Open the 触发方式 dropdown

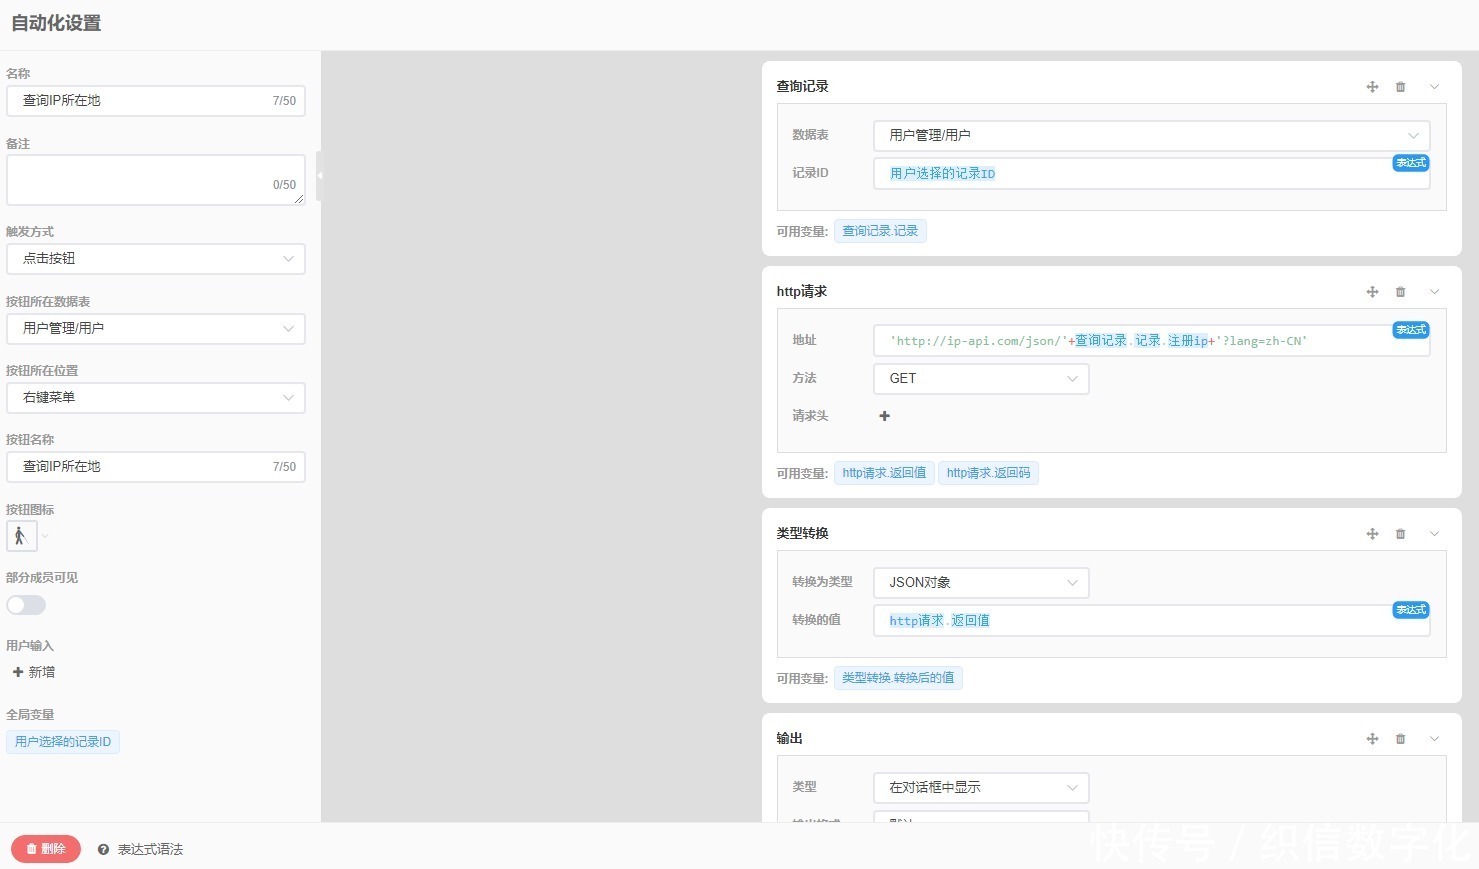pyautogui.click(x=156, y=259)
